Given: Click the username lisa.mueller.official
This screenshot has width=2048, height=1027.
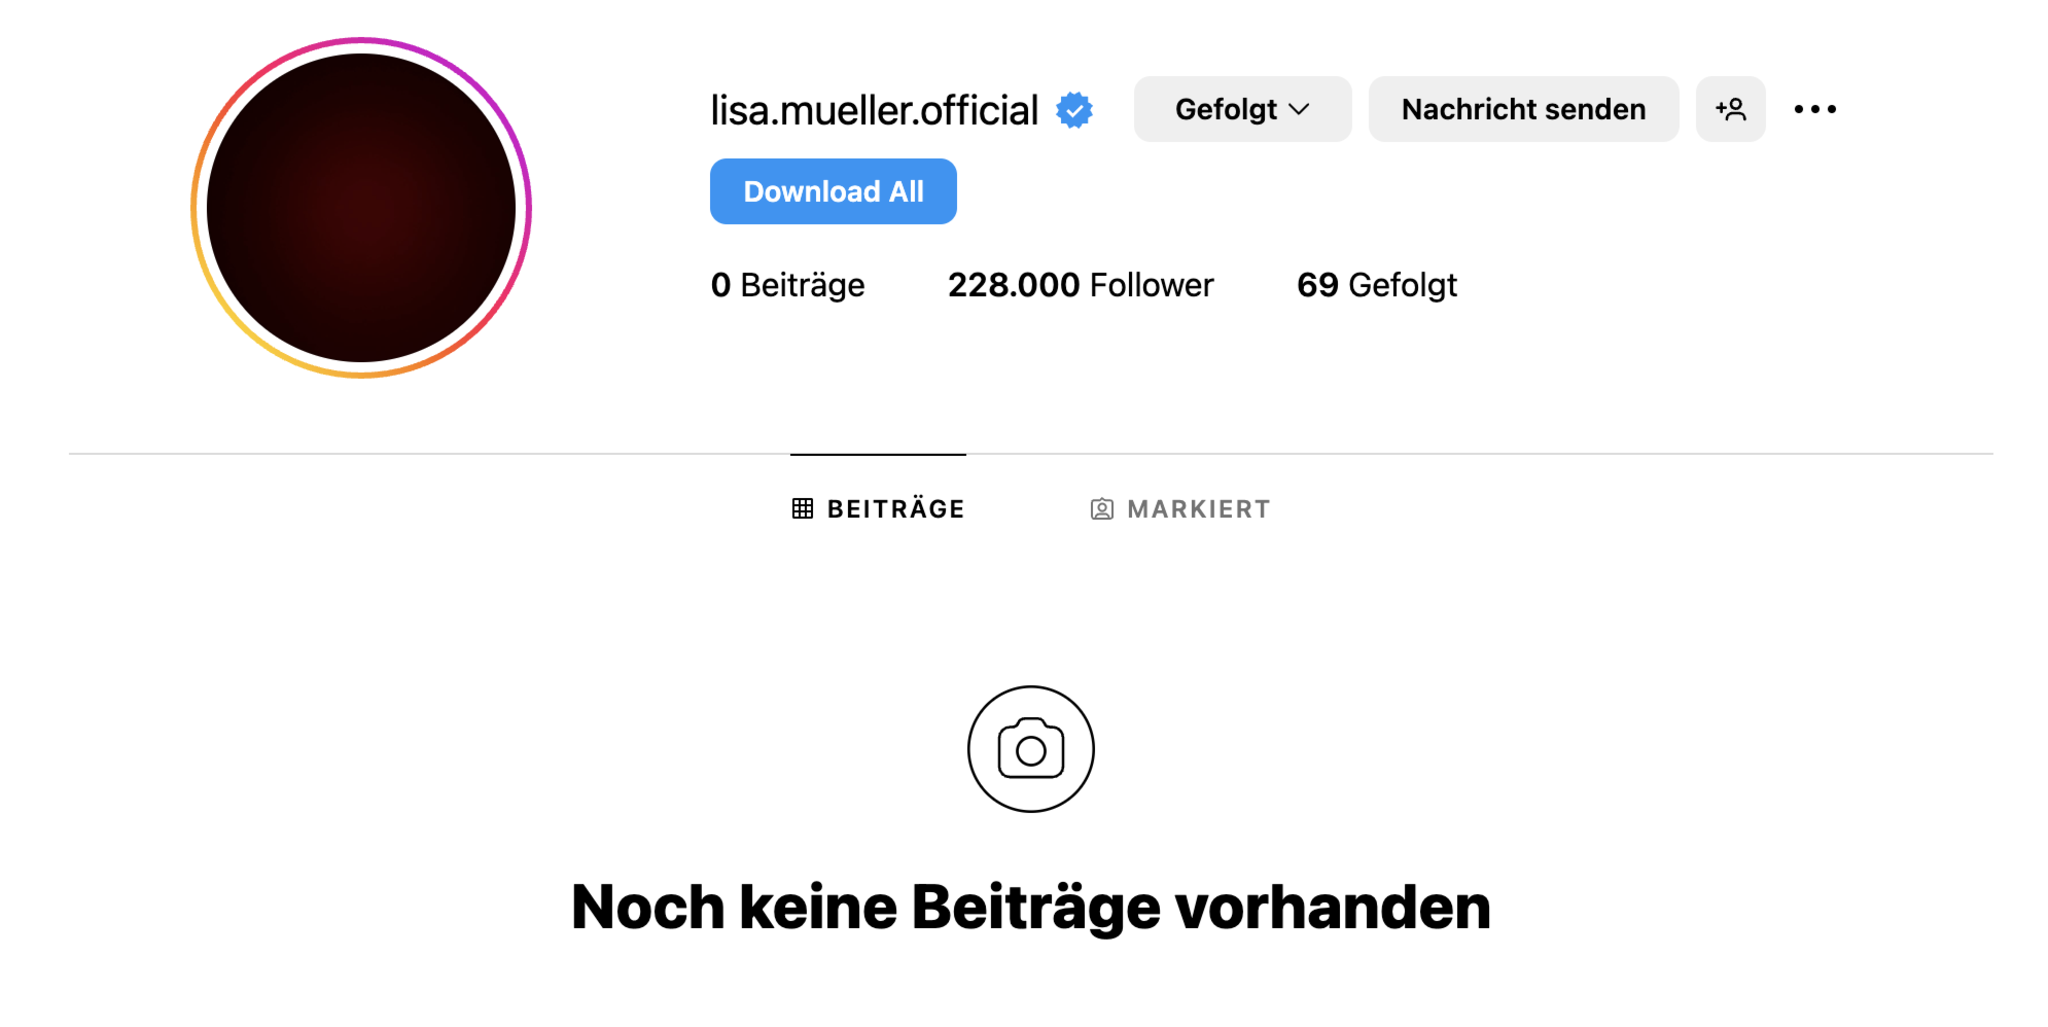Looking at the screenshot, I should pyautogui.click(x=874, y=110).
